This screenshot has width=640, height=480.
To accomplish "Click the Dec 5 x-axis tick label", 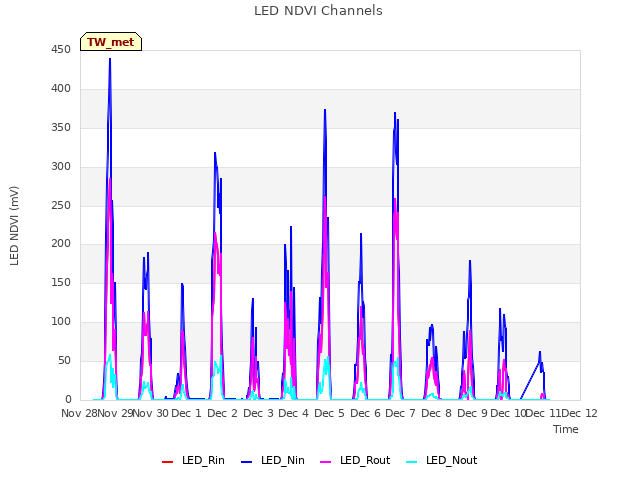I will 329,413.
